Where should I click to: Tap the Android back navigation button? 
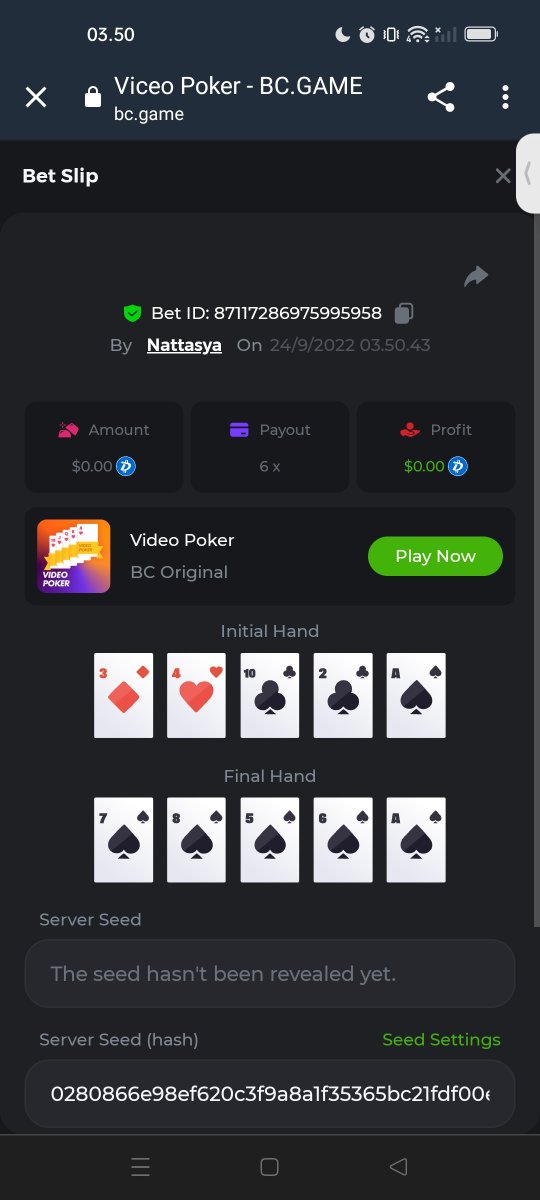[x=398, y=1166]
